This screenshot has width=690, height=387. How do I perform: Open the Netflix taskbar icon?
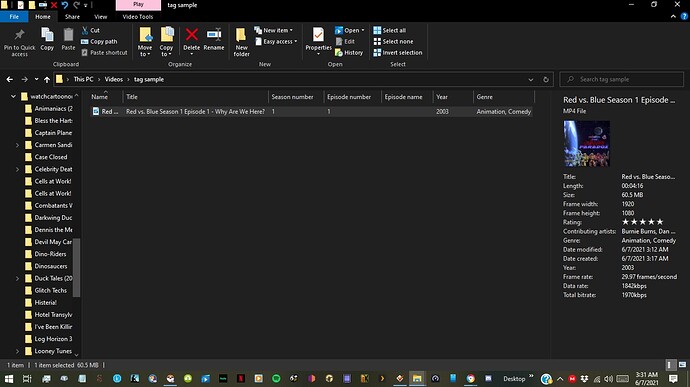pyautogui.click(x=241, y=379)
